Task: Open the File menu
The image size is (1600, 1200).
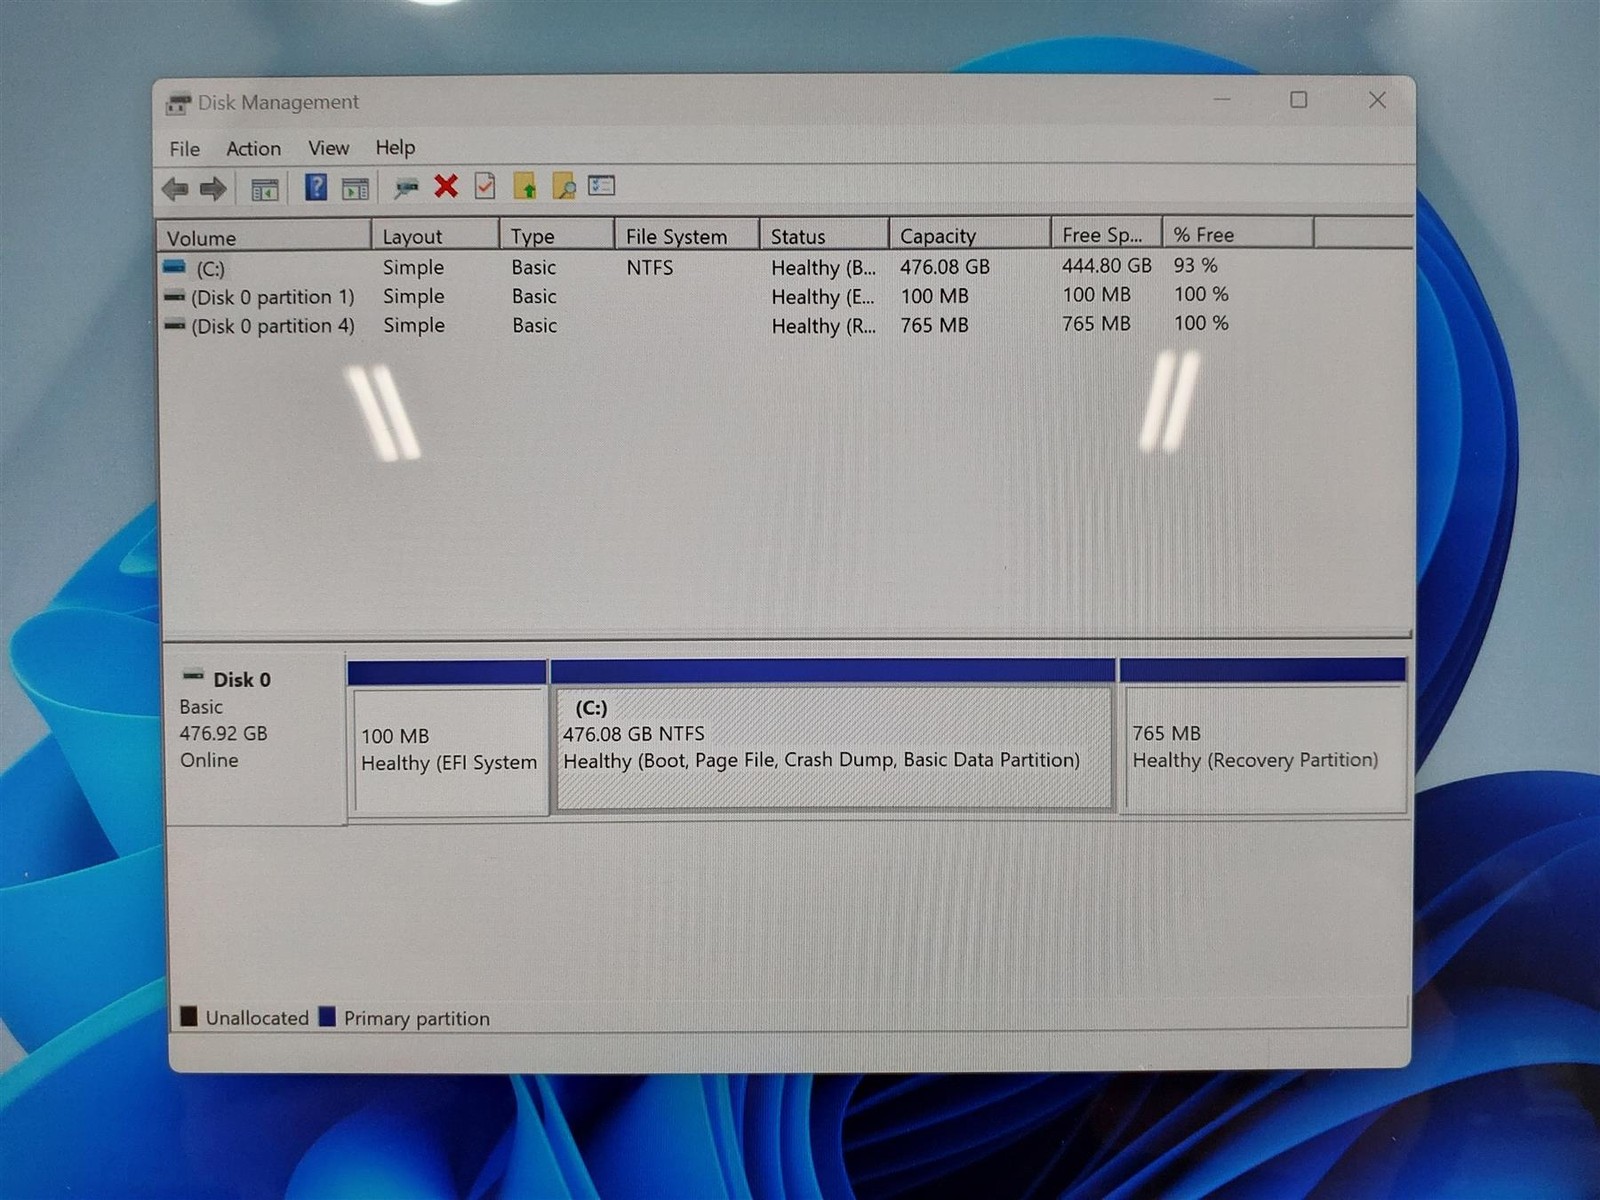Action: [184, 149]
